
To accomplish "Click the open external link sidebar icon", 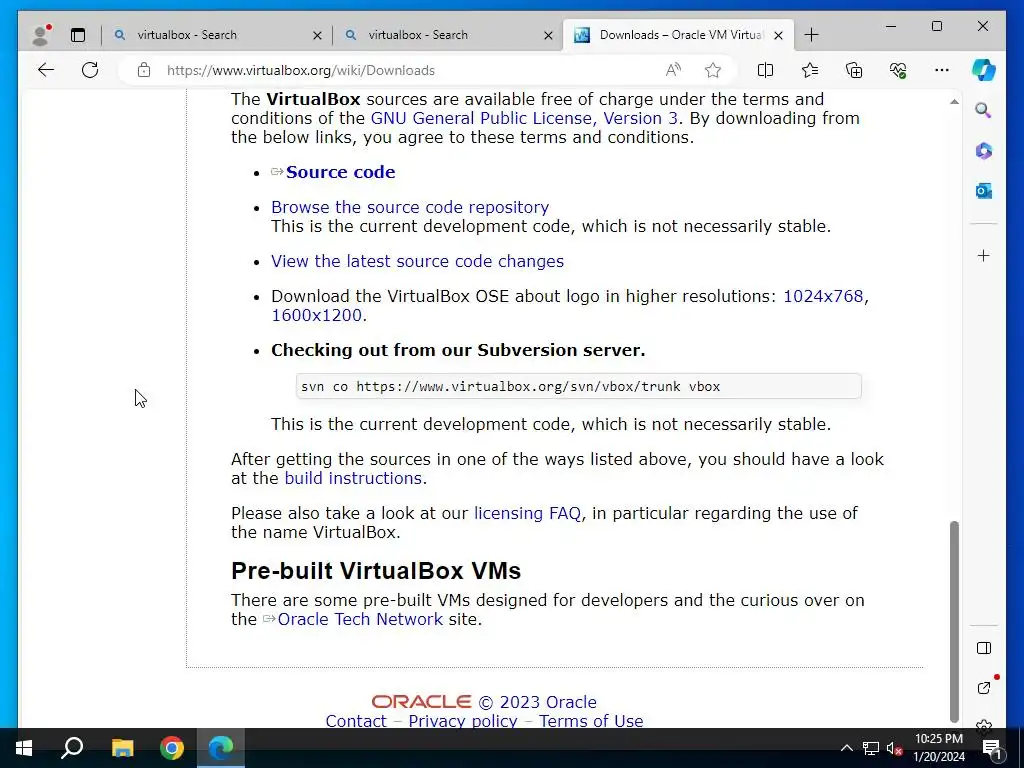I will (x=984, y=688).
